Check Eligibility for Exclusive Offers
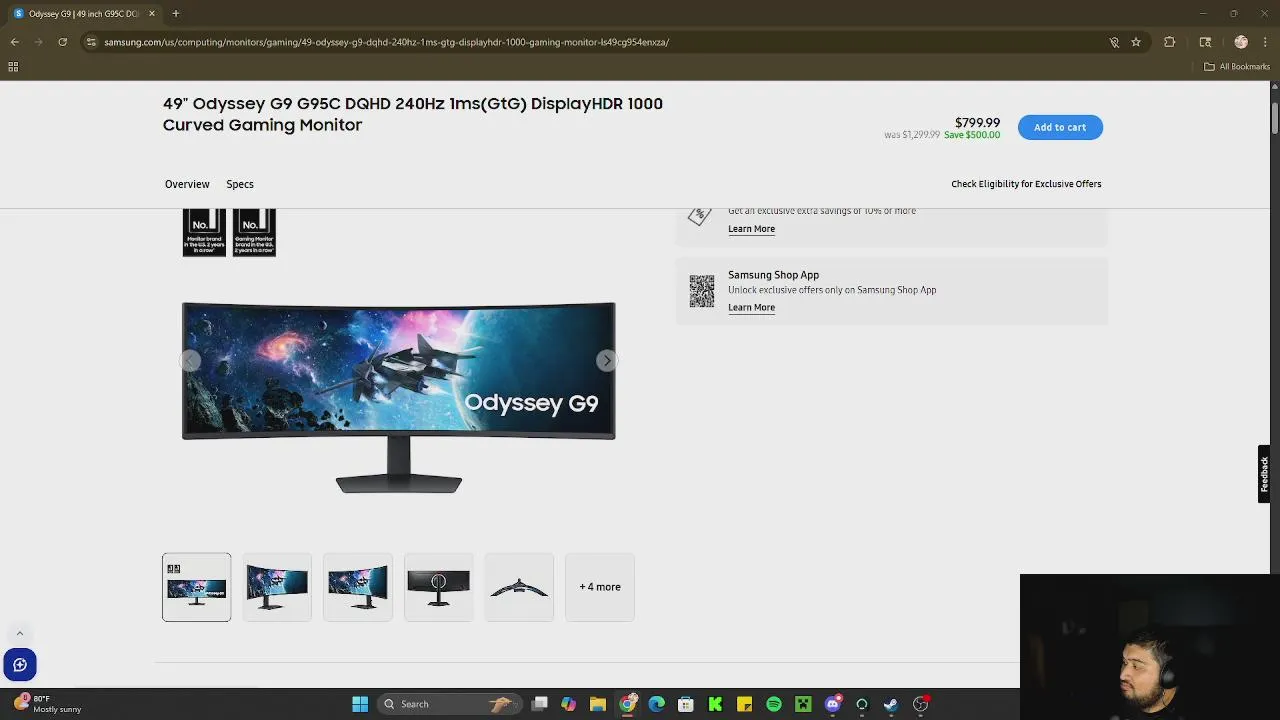1280x720 pixels. tap(1026, 184)
